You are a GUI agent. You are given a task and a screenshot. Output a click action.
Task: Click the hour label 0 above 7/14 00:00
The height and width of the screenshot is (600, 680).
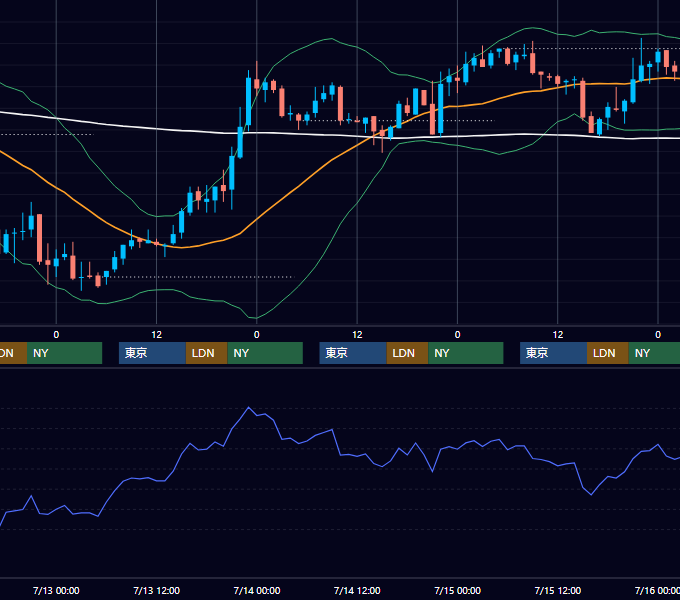(x=257, y=335)
